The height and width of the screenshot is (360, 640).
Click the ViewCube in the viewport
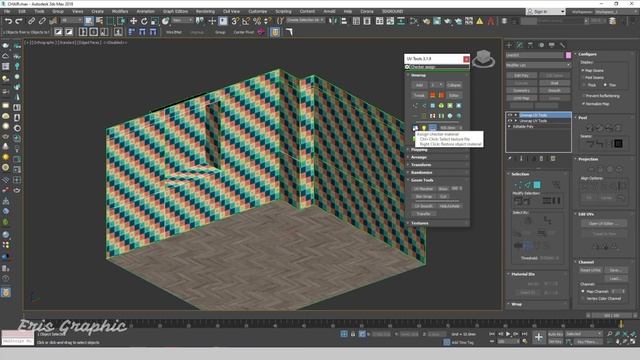click(x=484, y=59)
